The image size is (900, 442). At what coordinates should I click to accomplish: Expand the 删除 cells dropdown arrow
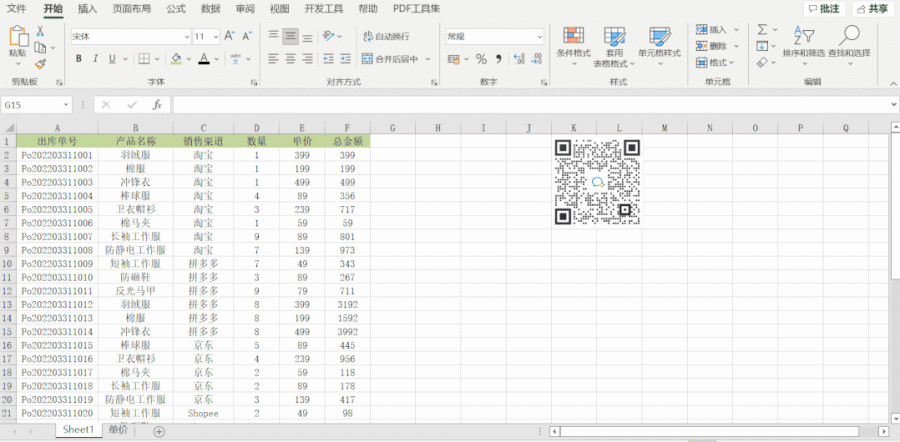(736, 46)
